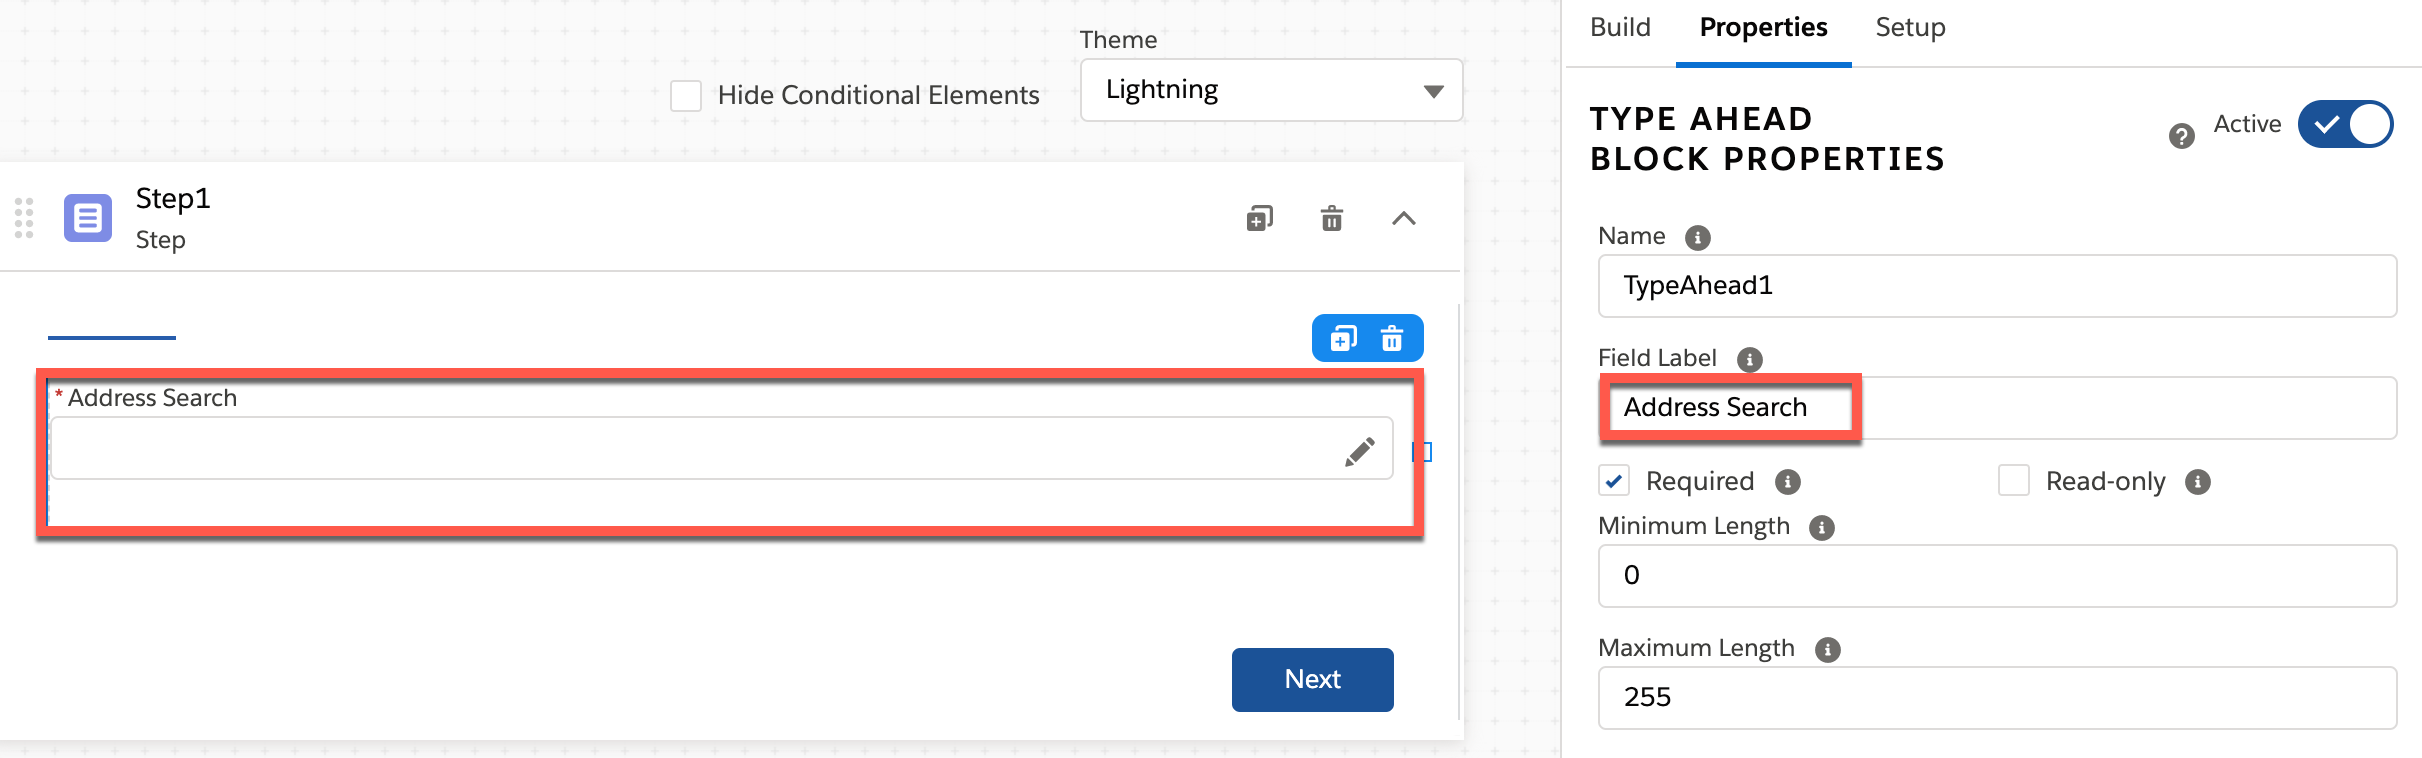
Task: Click the Address Search label on canvas
Action: [x=152, y=398]
